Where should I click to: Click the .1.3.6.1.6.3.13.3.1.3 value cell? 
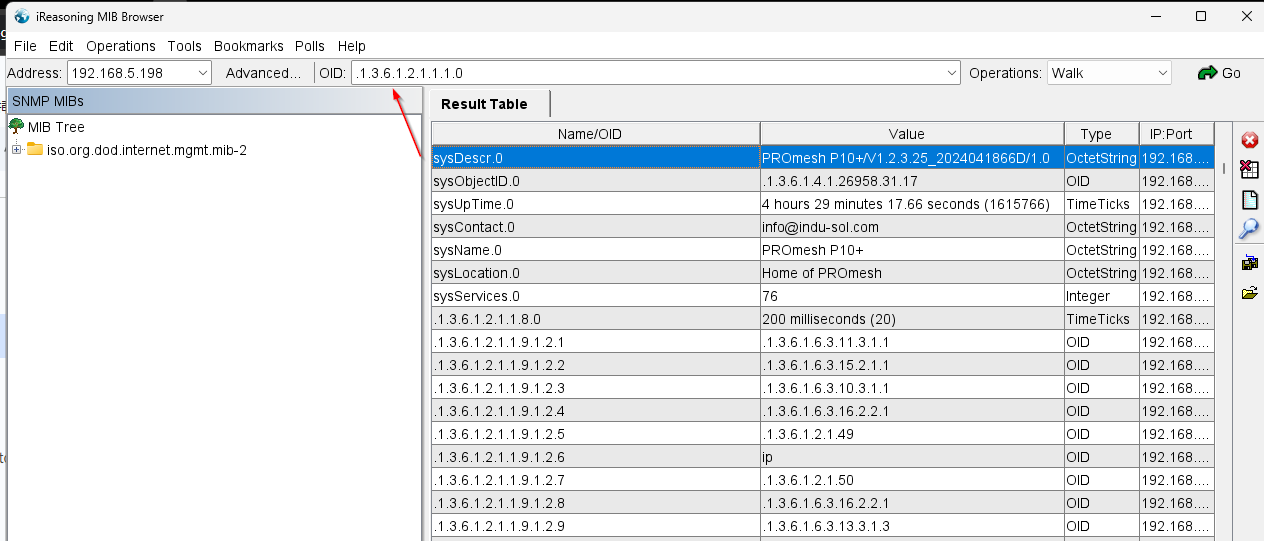pyautogui.click(x=912, y=526)
